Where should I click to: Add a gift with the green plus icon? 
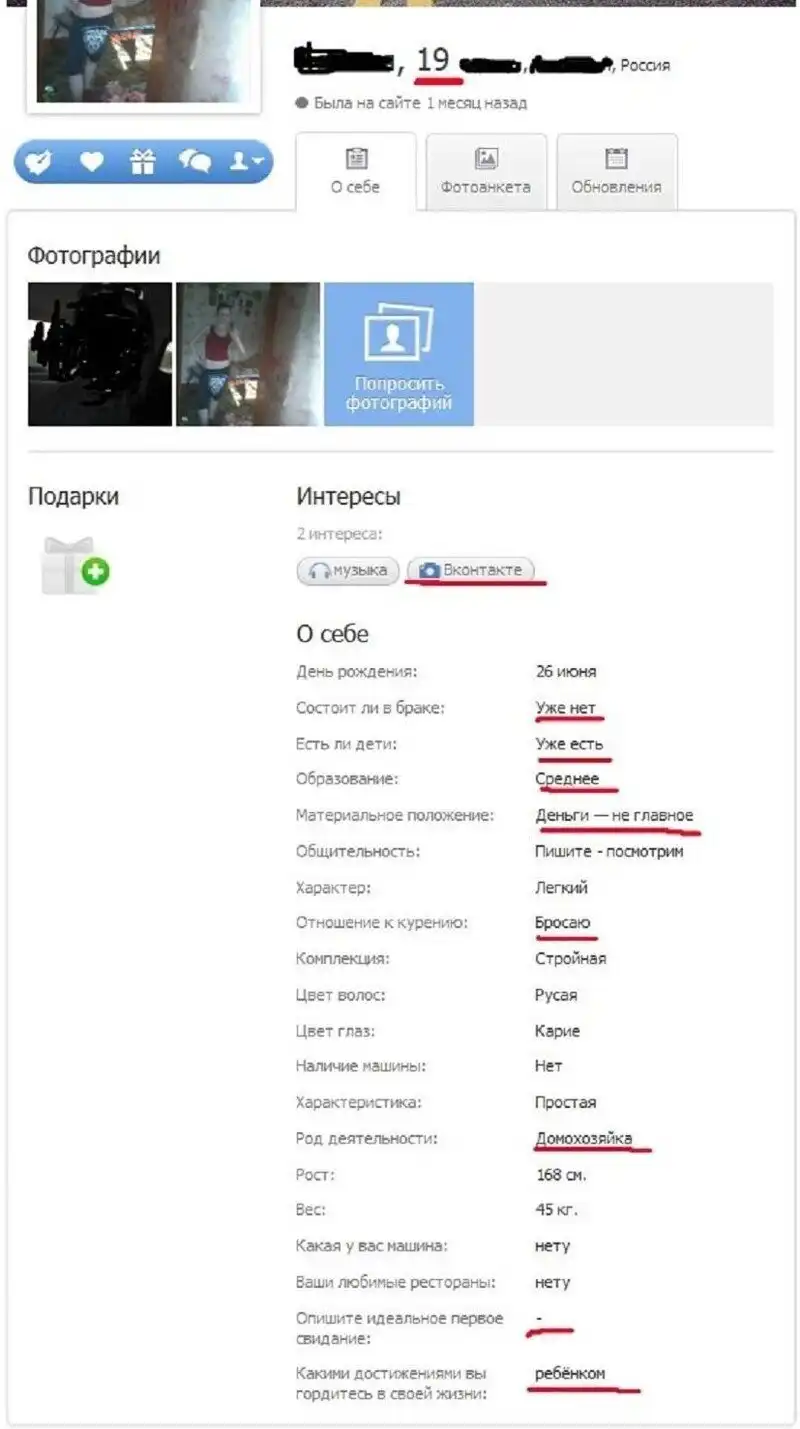click(x=97, y=572)
